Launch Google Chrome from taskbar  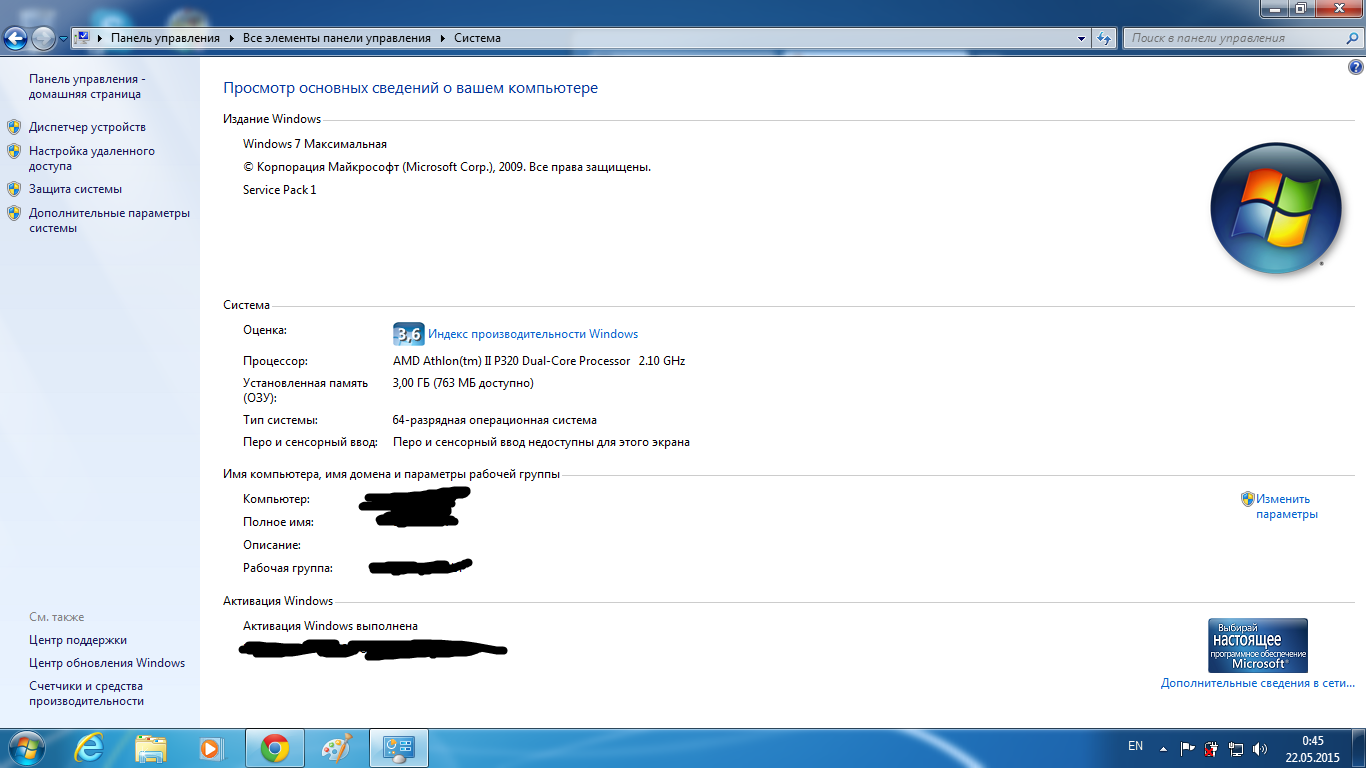point(275,748)
